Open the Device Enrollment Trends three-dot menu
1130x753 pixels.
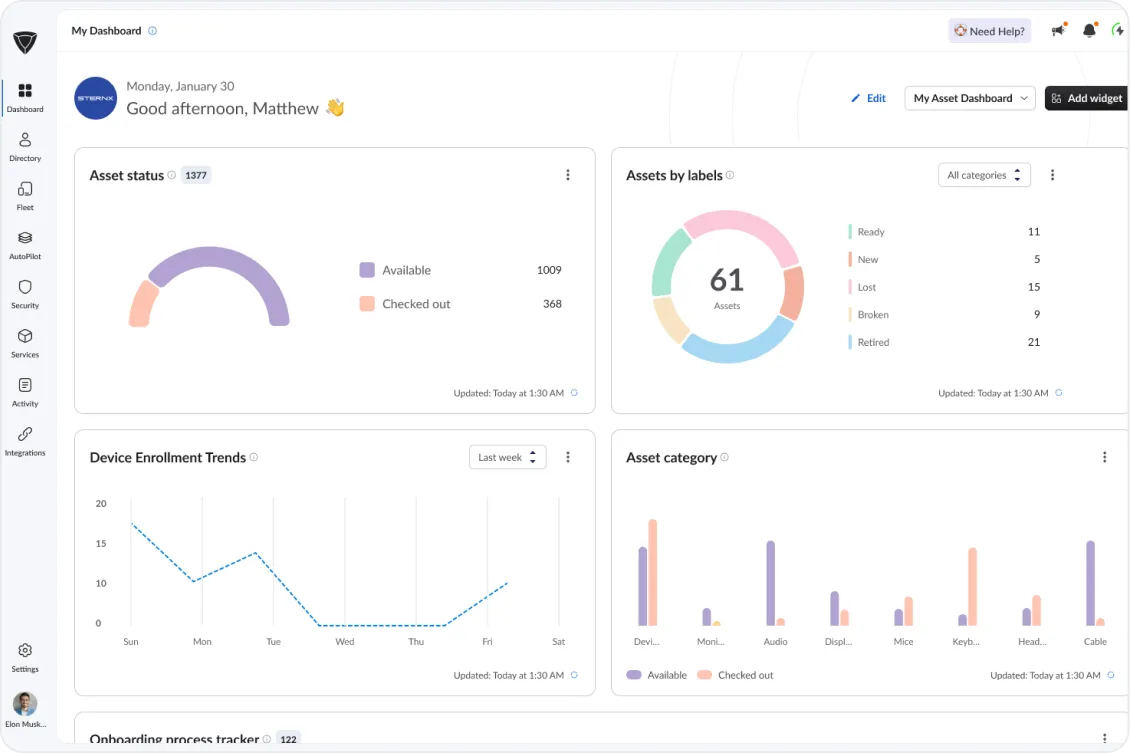tap(568, 456)
